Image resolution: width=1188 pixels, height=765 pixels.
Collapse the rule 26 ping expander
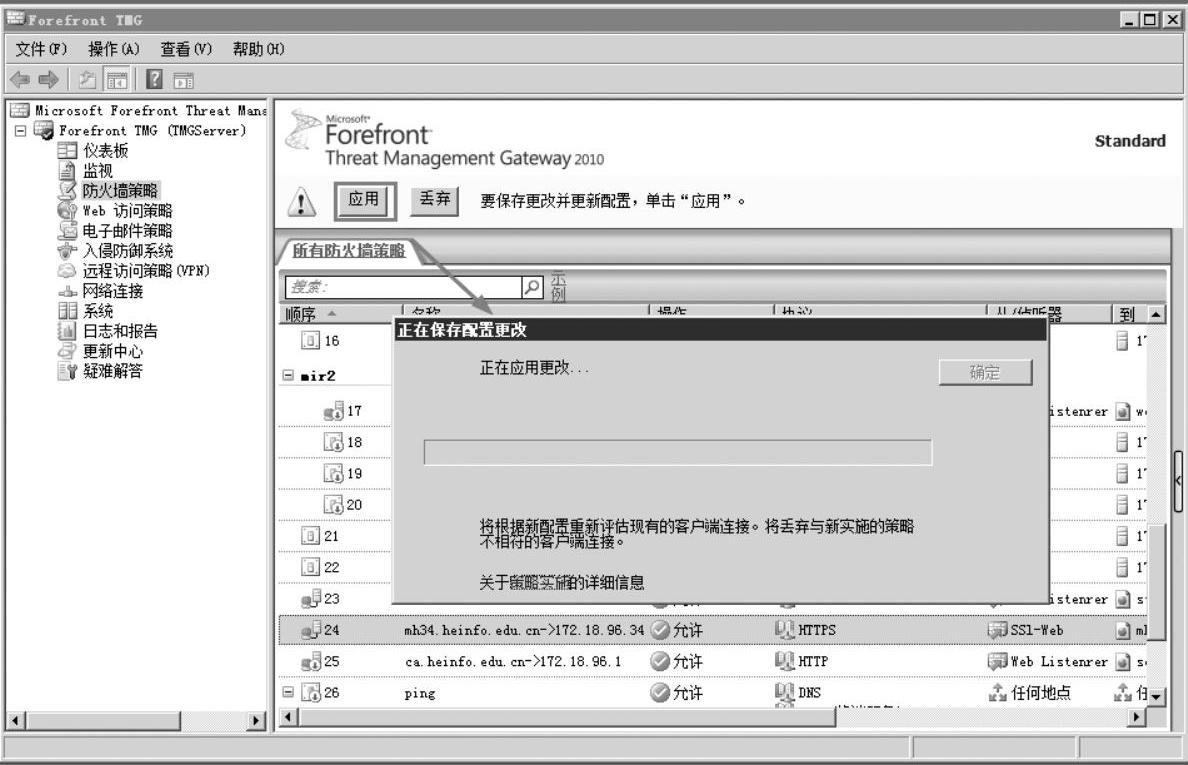[288, 692]
